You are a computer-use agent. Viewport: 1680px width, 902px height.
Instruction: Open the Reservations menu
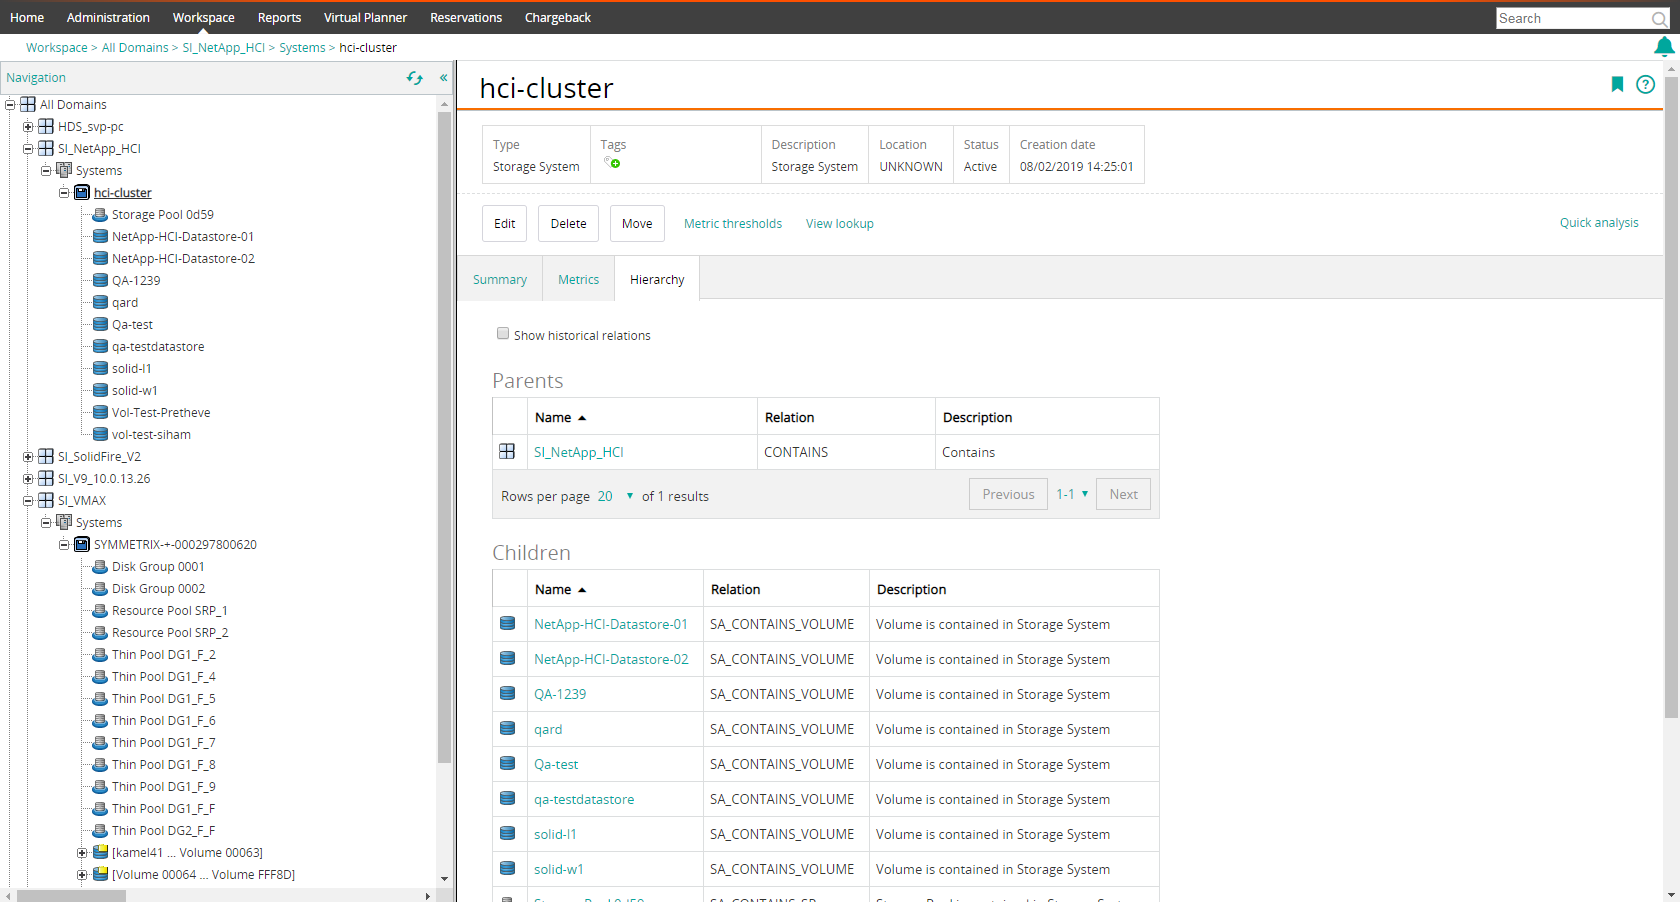pos(466,18)
